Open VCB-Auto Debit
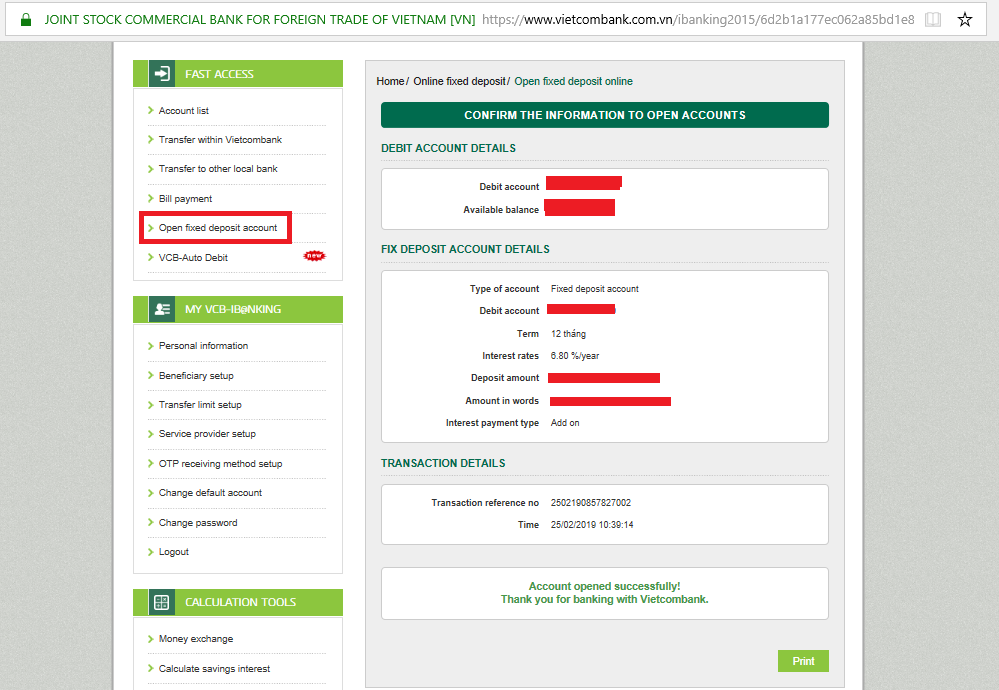 tap(193, 257)
